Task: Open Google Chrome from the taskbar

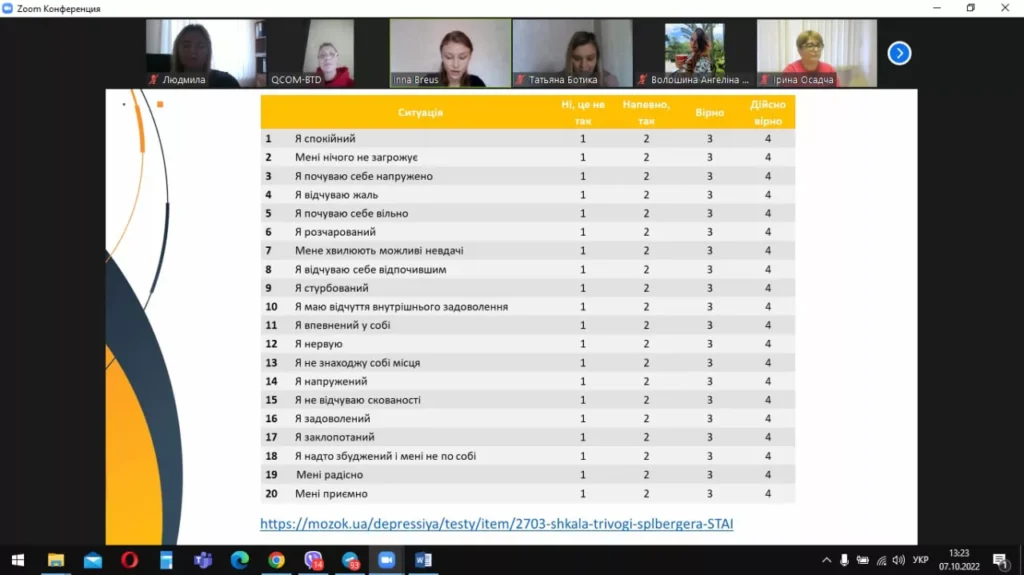Action: [276, 560]
